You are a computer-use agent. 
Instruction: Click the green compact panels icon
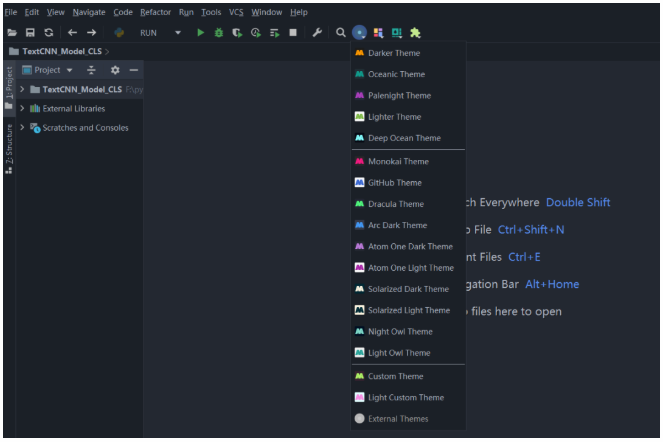click(x=397, y=33)
